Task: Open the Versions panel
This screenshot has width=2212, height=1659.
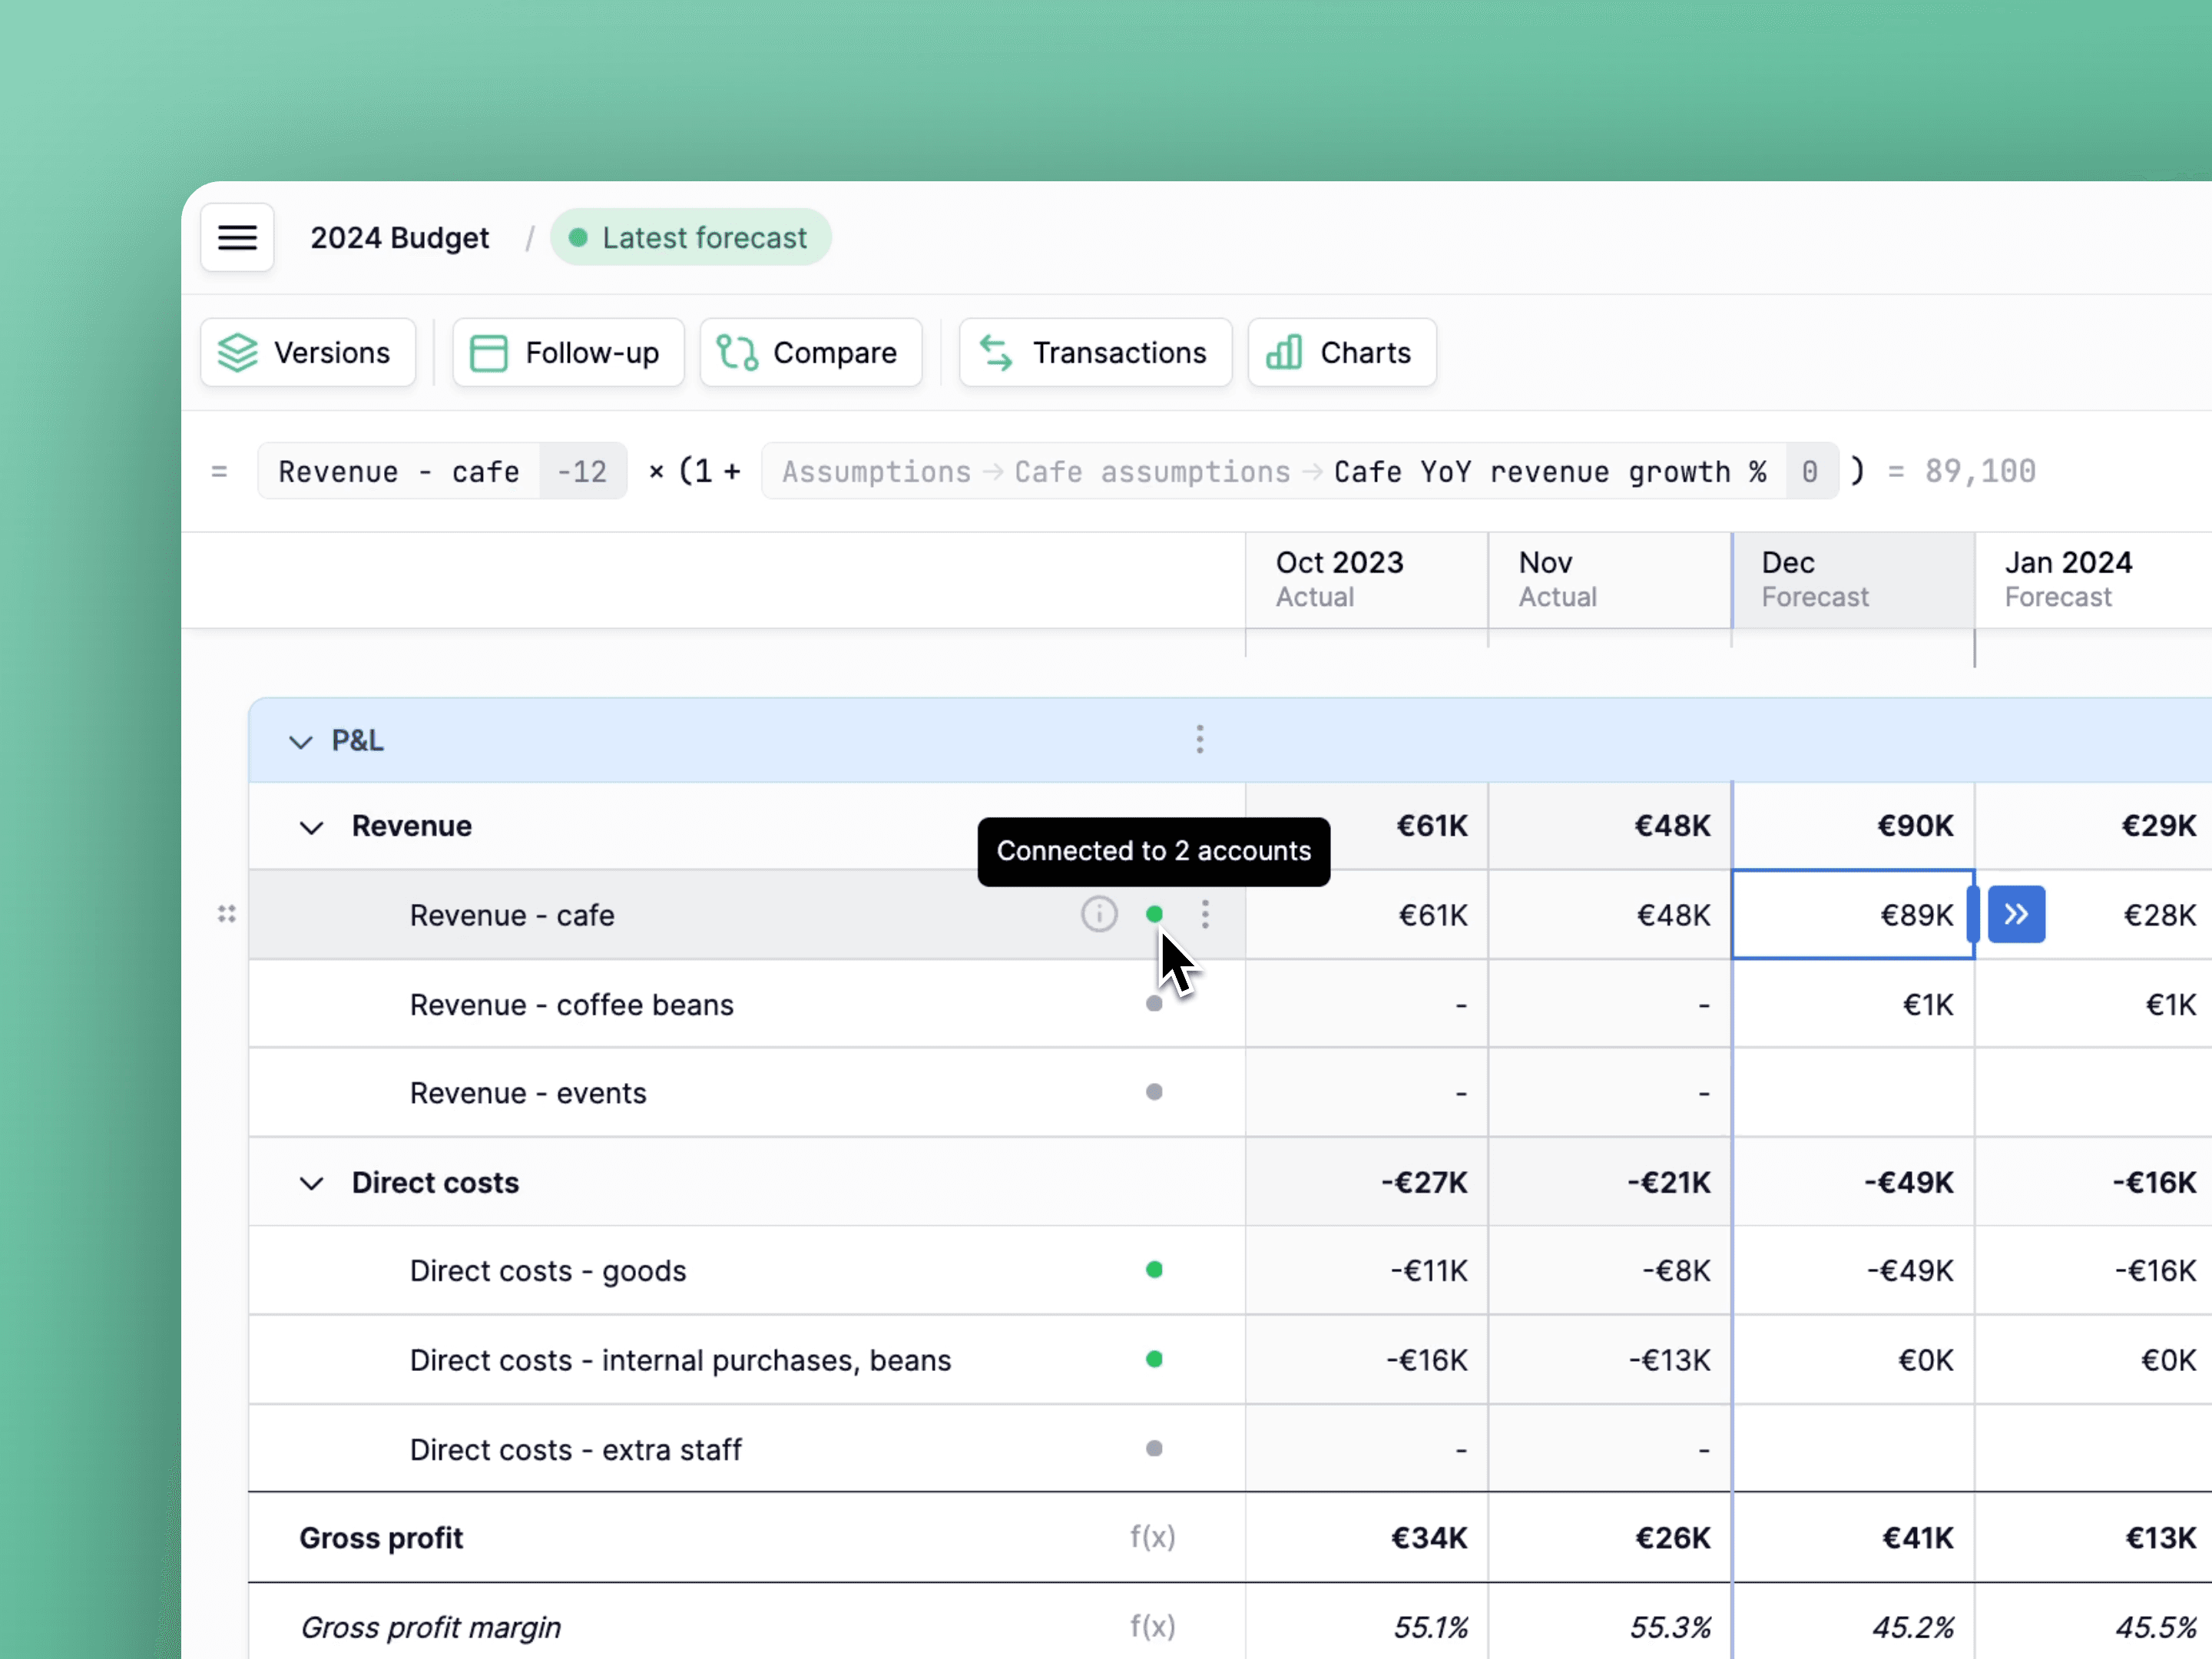Action: click(308, 352)
